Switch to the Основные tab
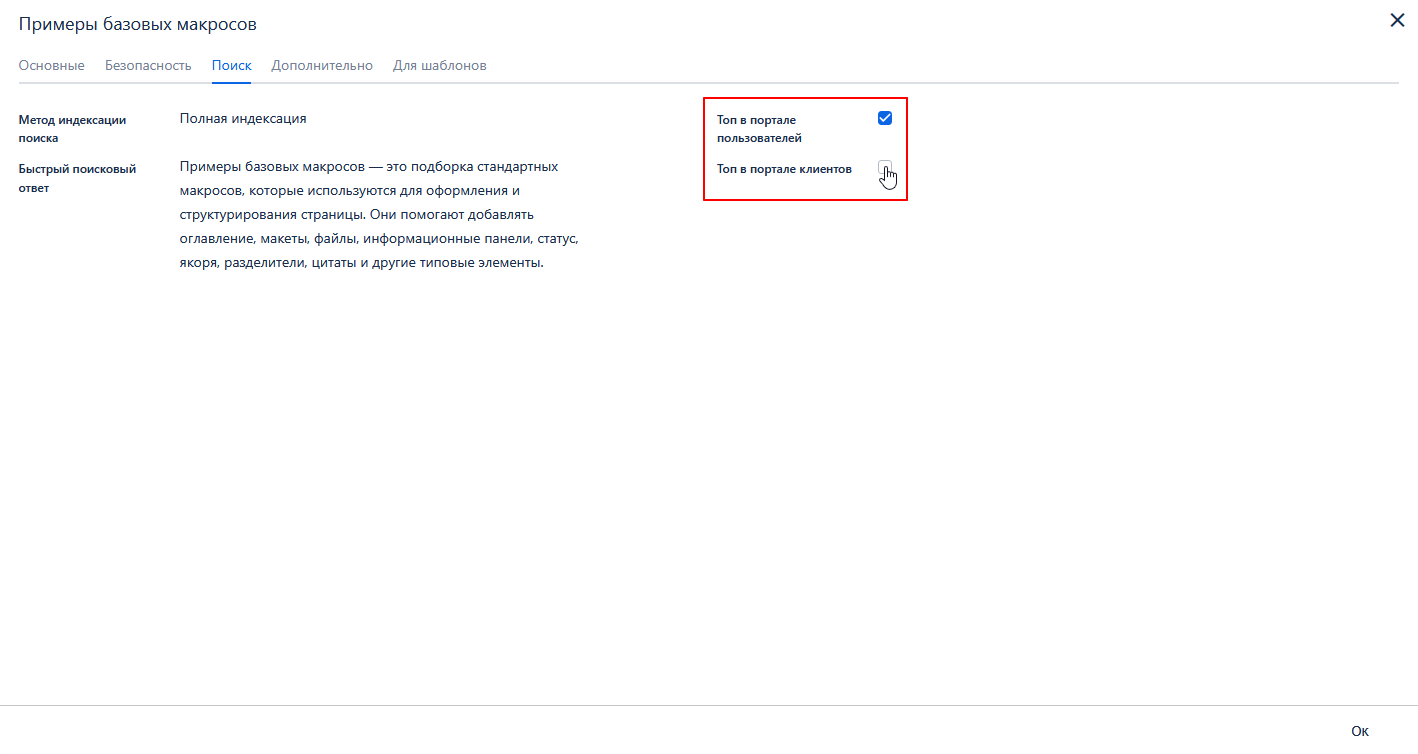 tap(51, 66)
